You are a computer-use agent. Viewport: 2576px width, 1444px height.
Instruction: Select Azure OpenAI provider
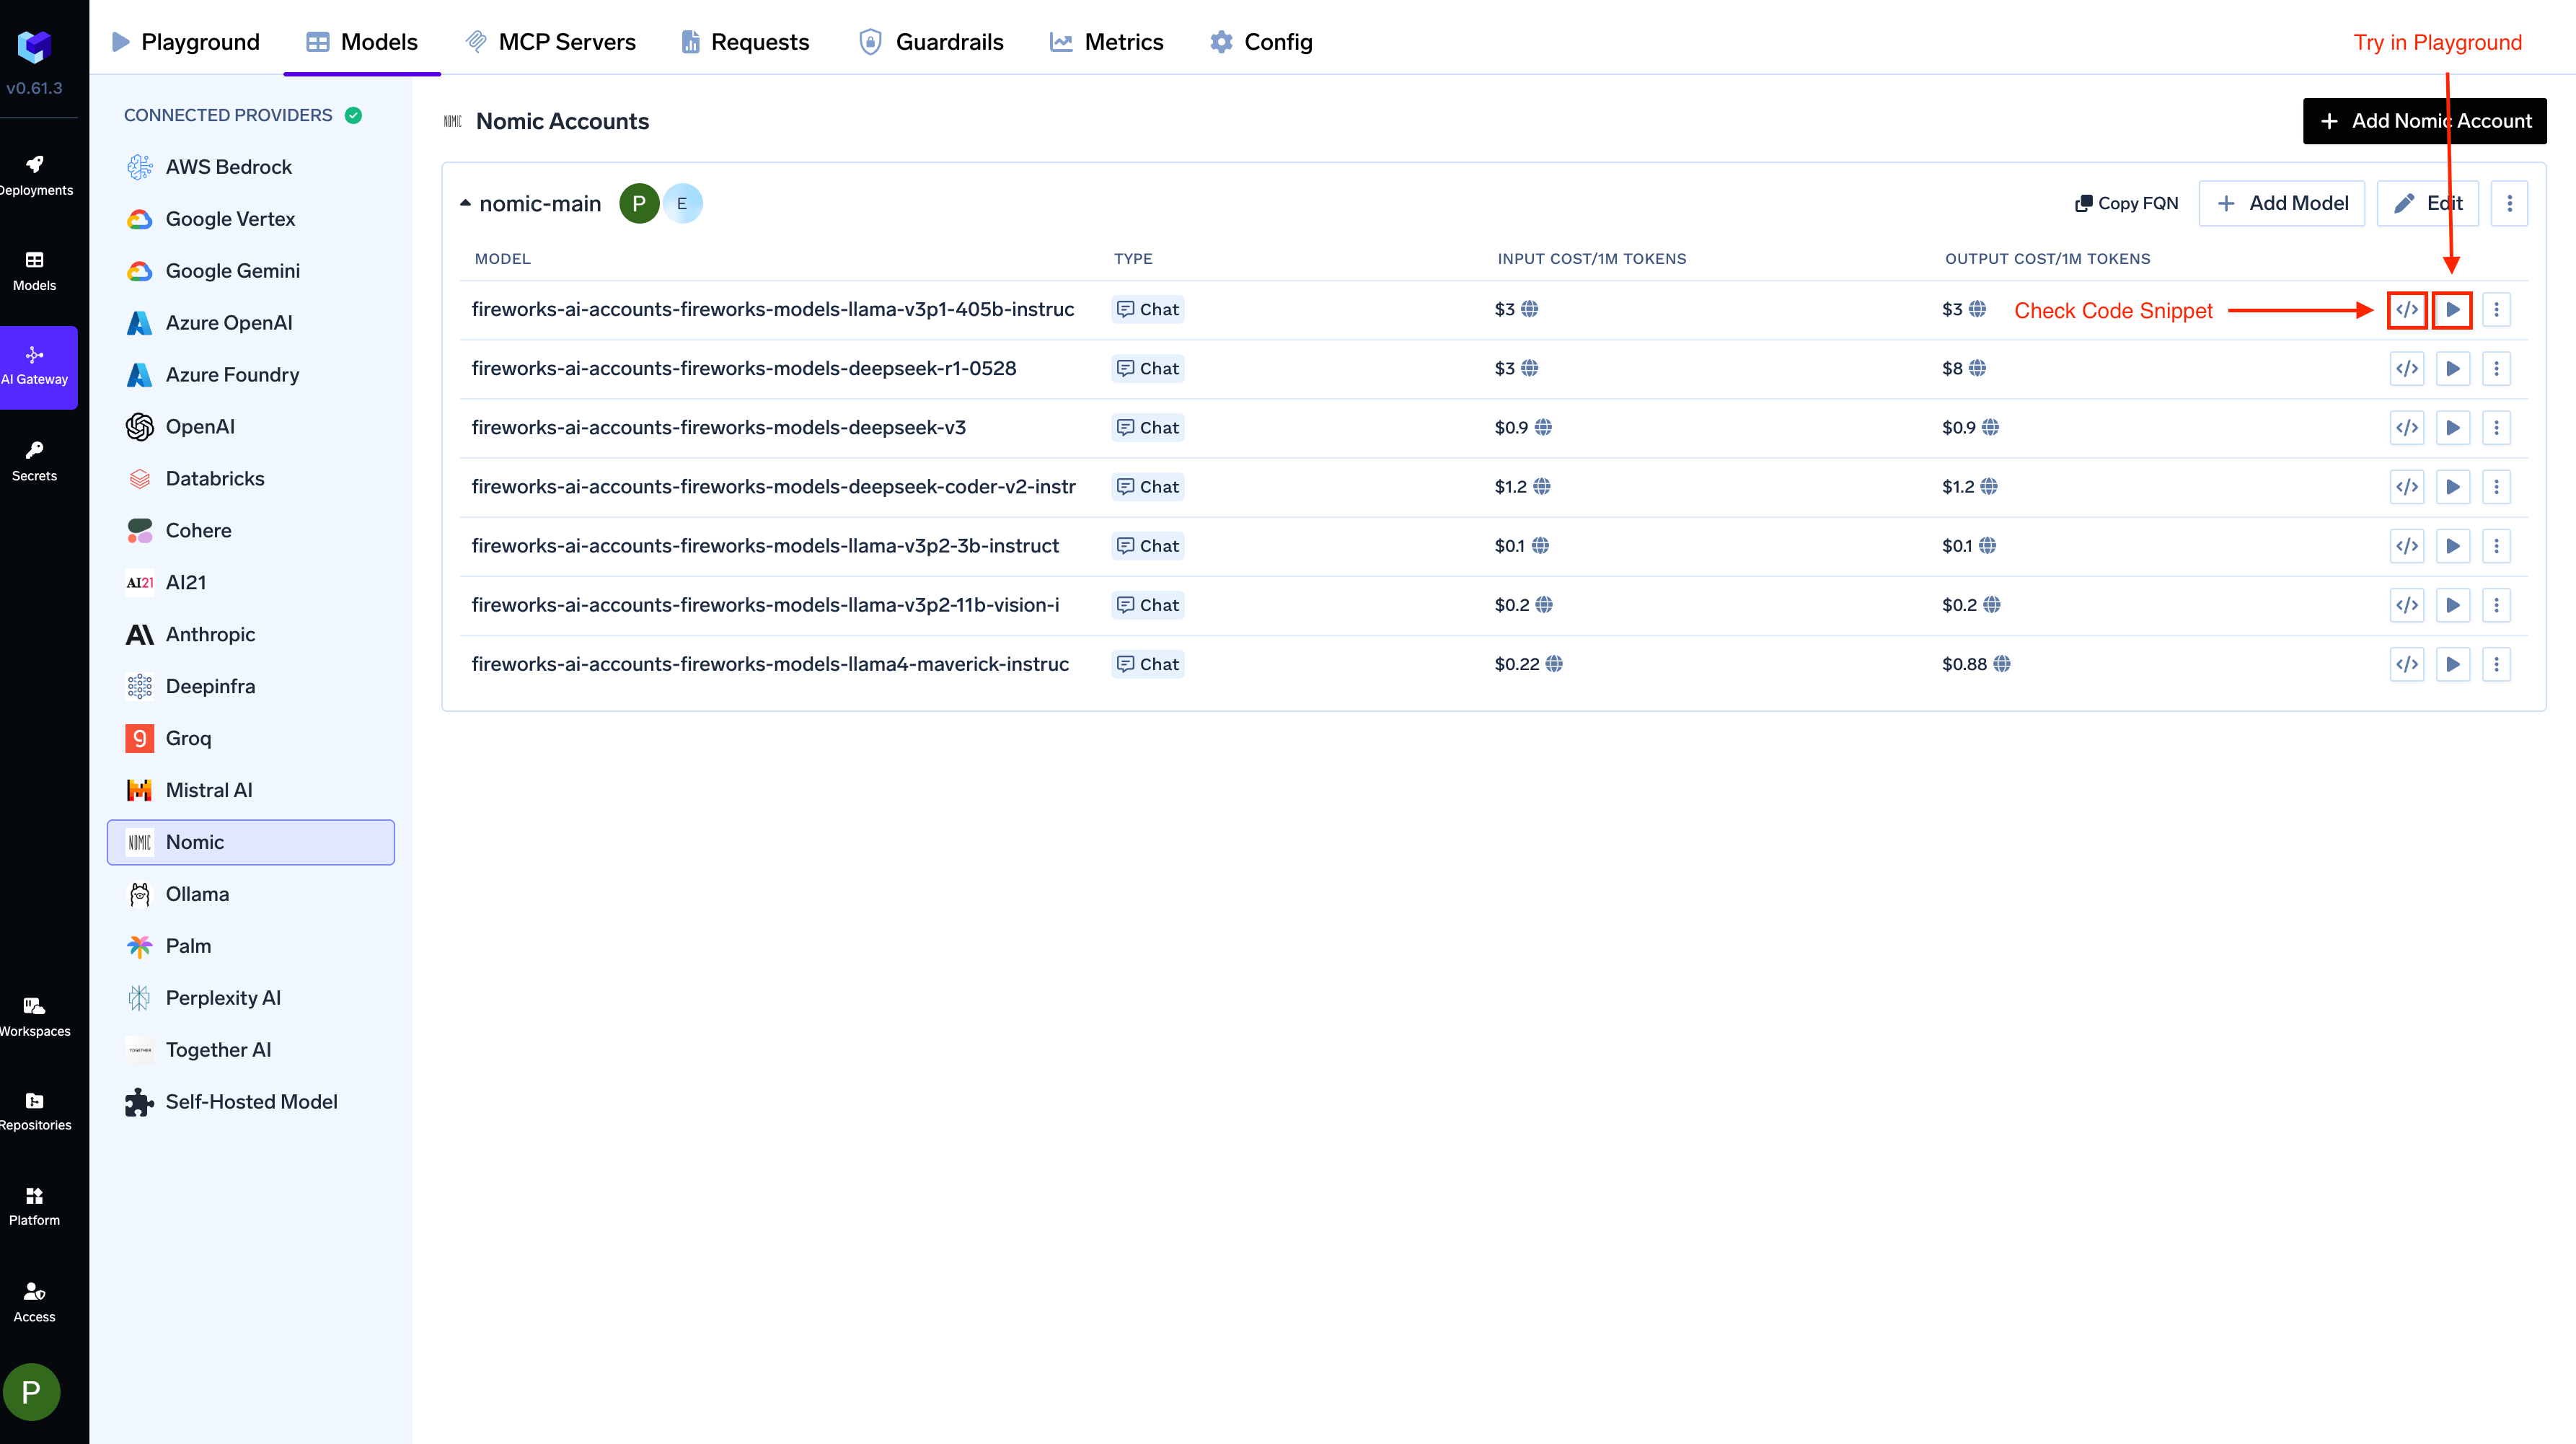click(251, 323)
